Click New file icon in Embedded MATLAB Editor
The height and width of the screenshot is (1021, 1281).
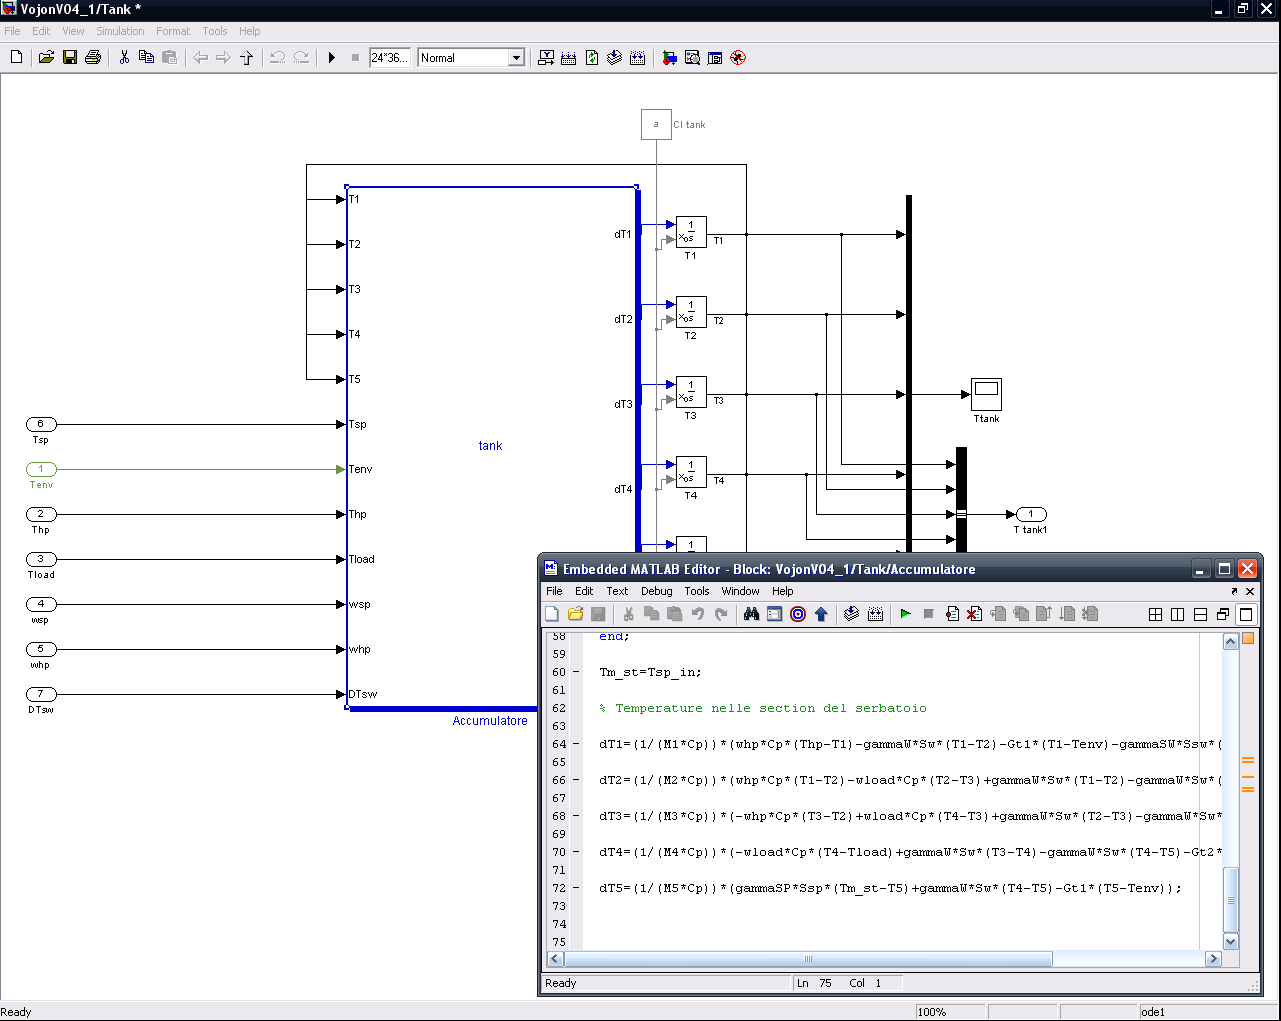click(552, 614)
